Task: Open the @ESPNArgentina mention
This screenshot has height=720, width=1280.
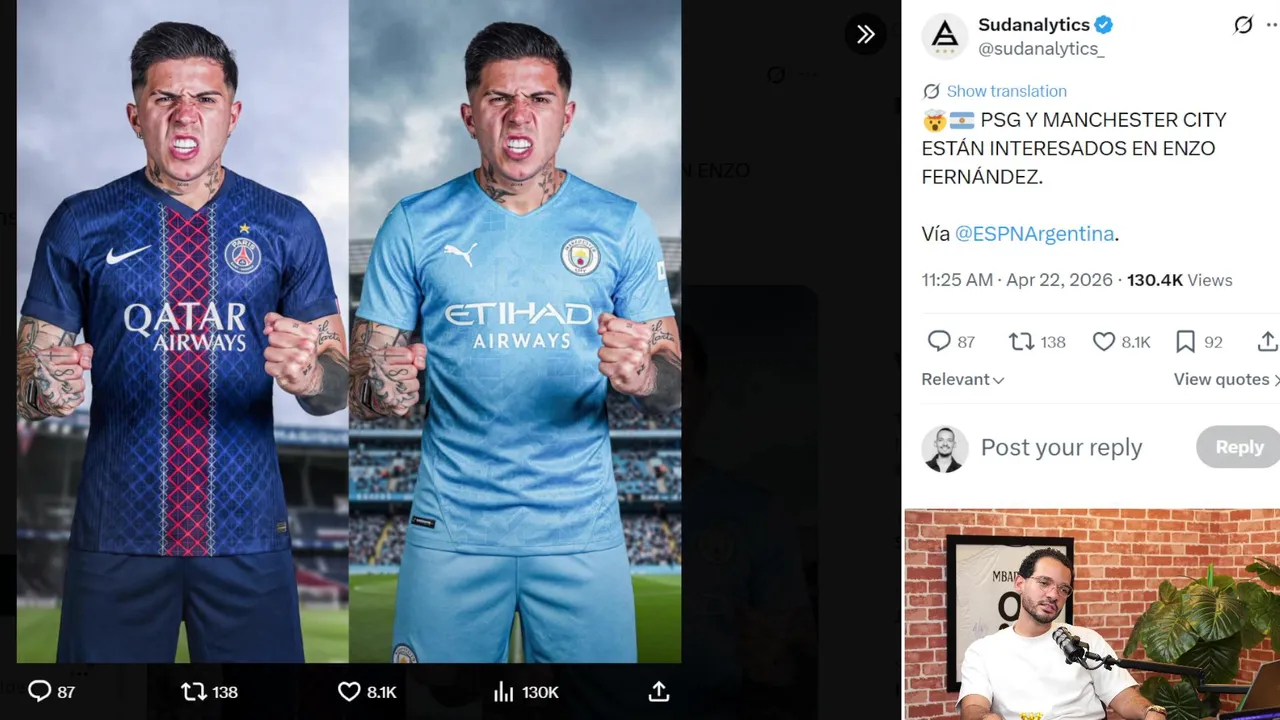Action: 1034,234
